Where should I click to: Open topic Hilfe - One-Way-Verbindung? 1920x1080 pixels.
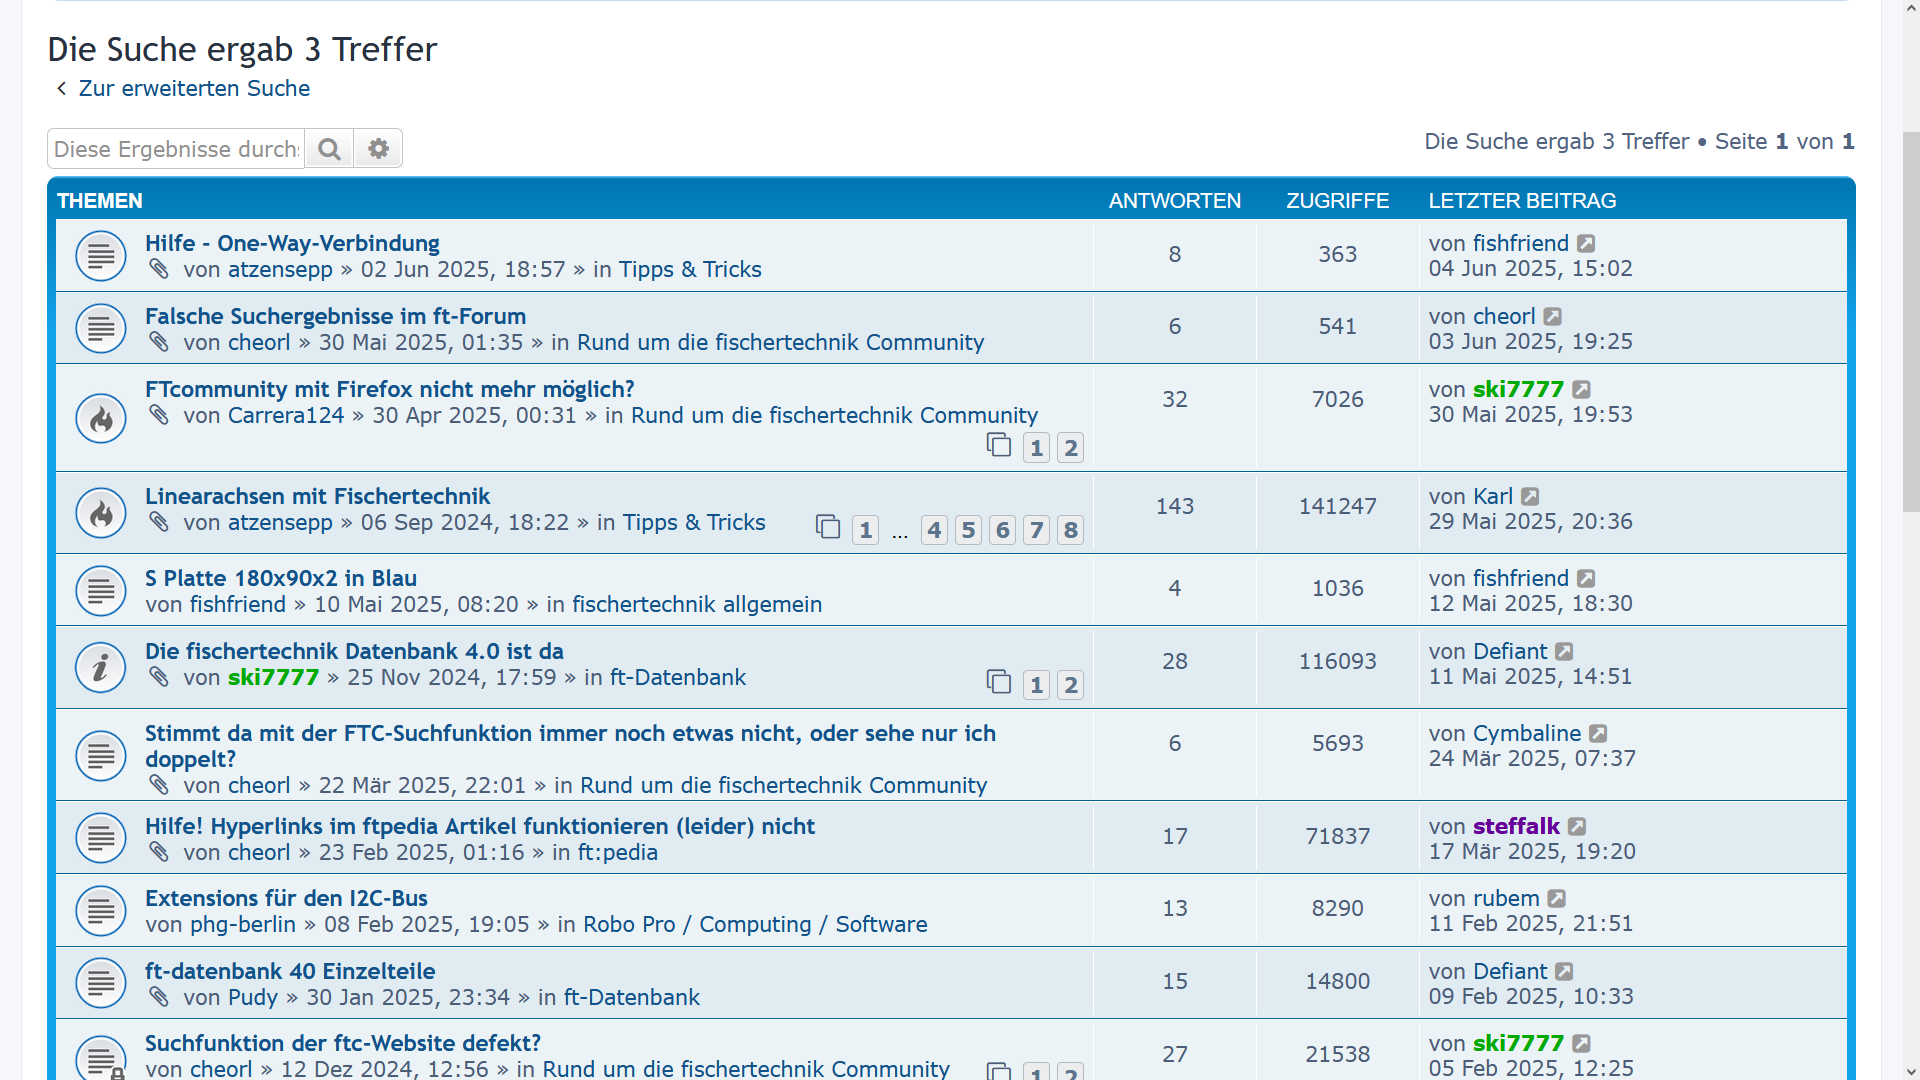click(292, 243)
